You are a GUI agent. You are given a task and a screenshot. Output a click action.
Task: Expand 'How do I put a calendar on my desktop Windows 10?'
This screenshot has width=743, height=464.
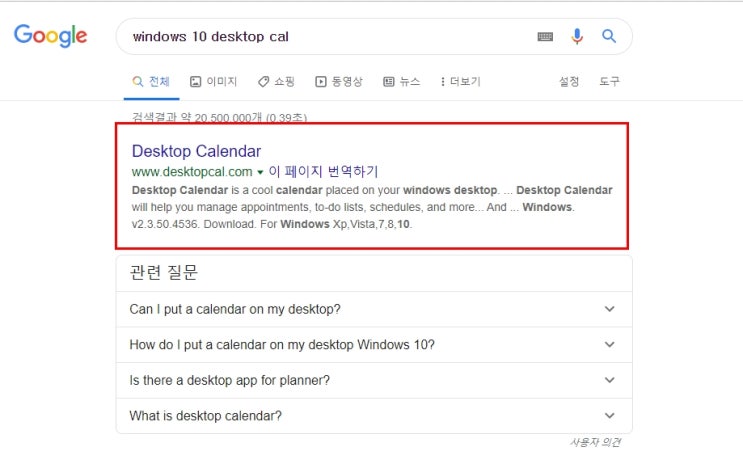(374, 345)
